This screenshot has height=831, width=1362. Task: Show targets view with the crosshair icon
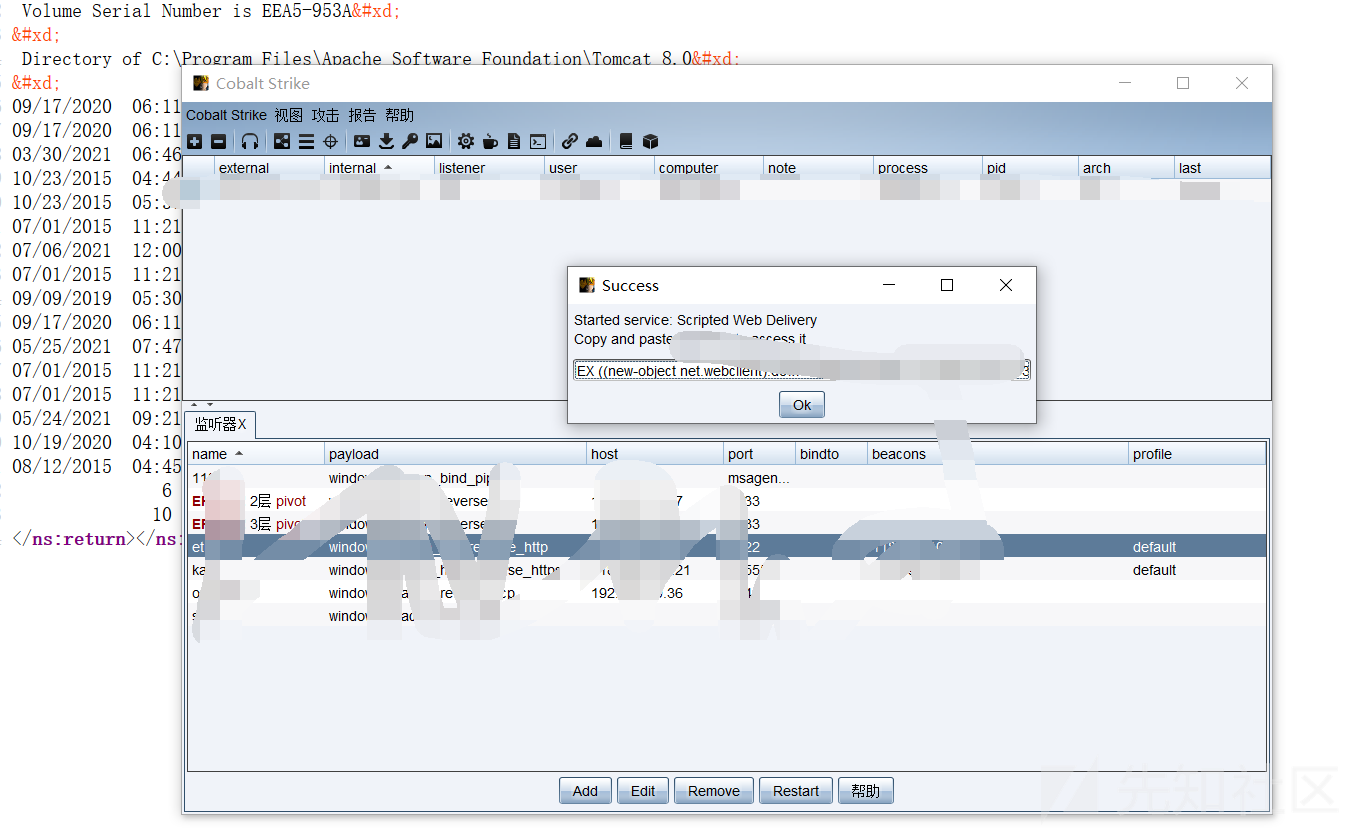pos(330,141)
